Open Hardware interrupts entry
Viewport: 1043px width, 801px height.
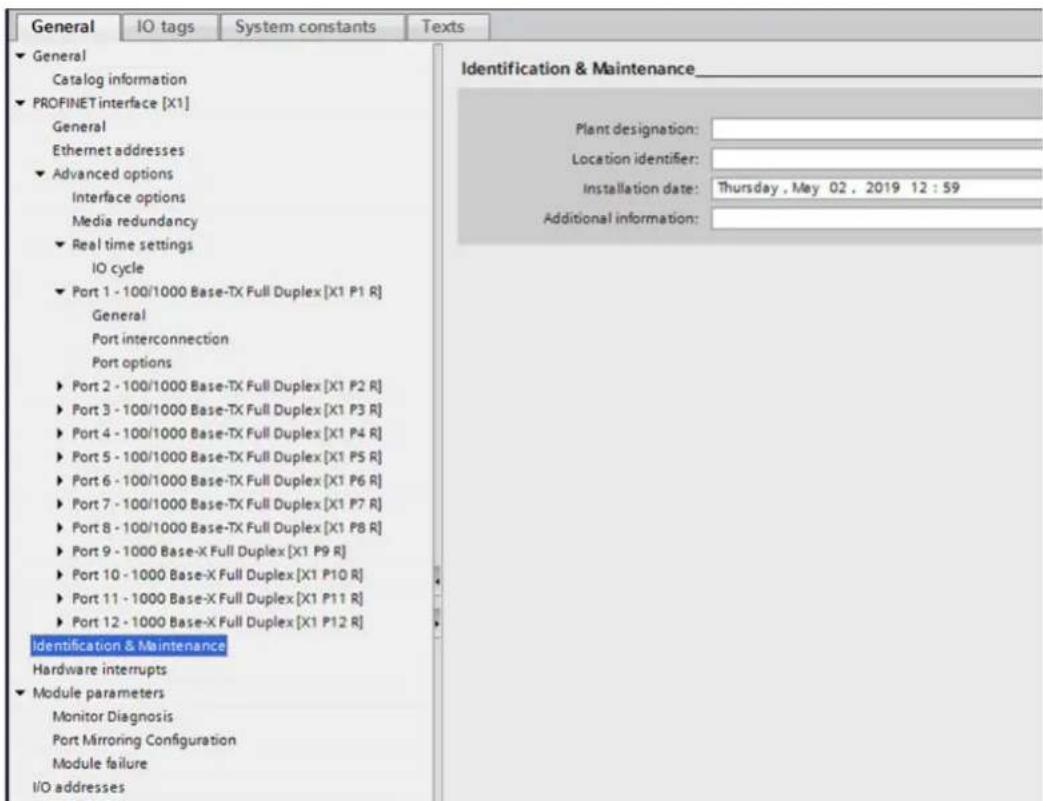[100, 669]
